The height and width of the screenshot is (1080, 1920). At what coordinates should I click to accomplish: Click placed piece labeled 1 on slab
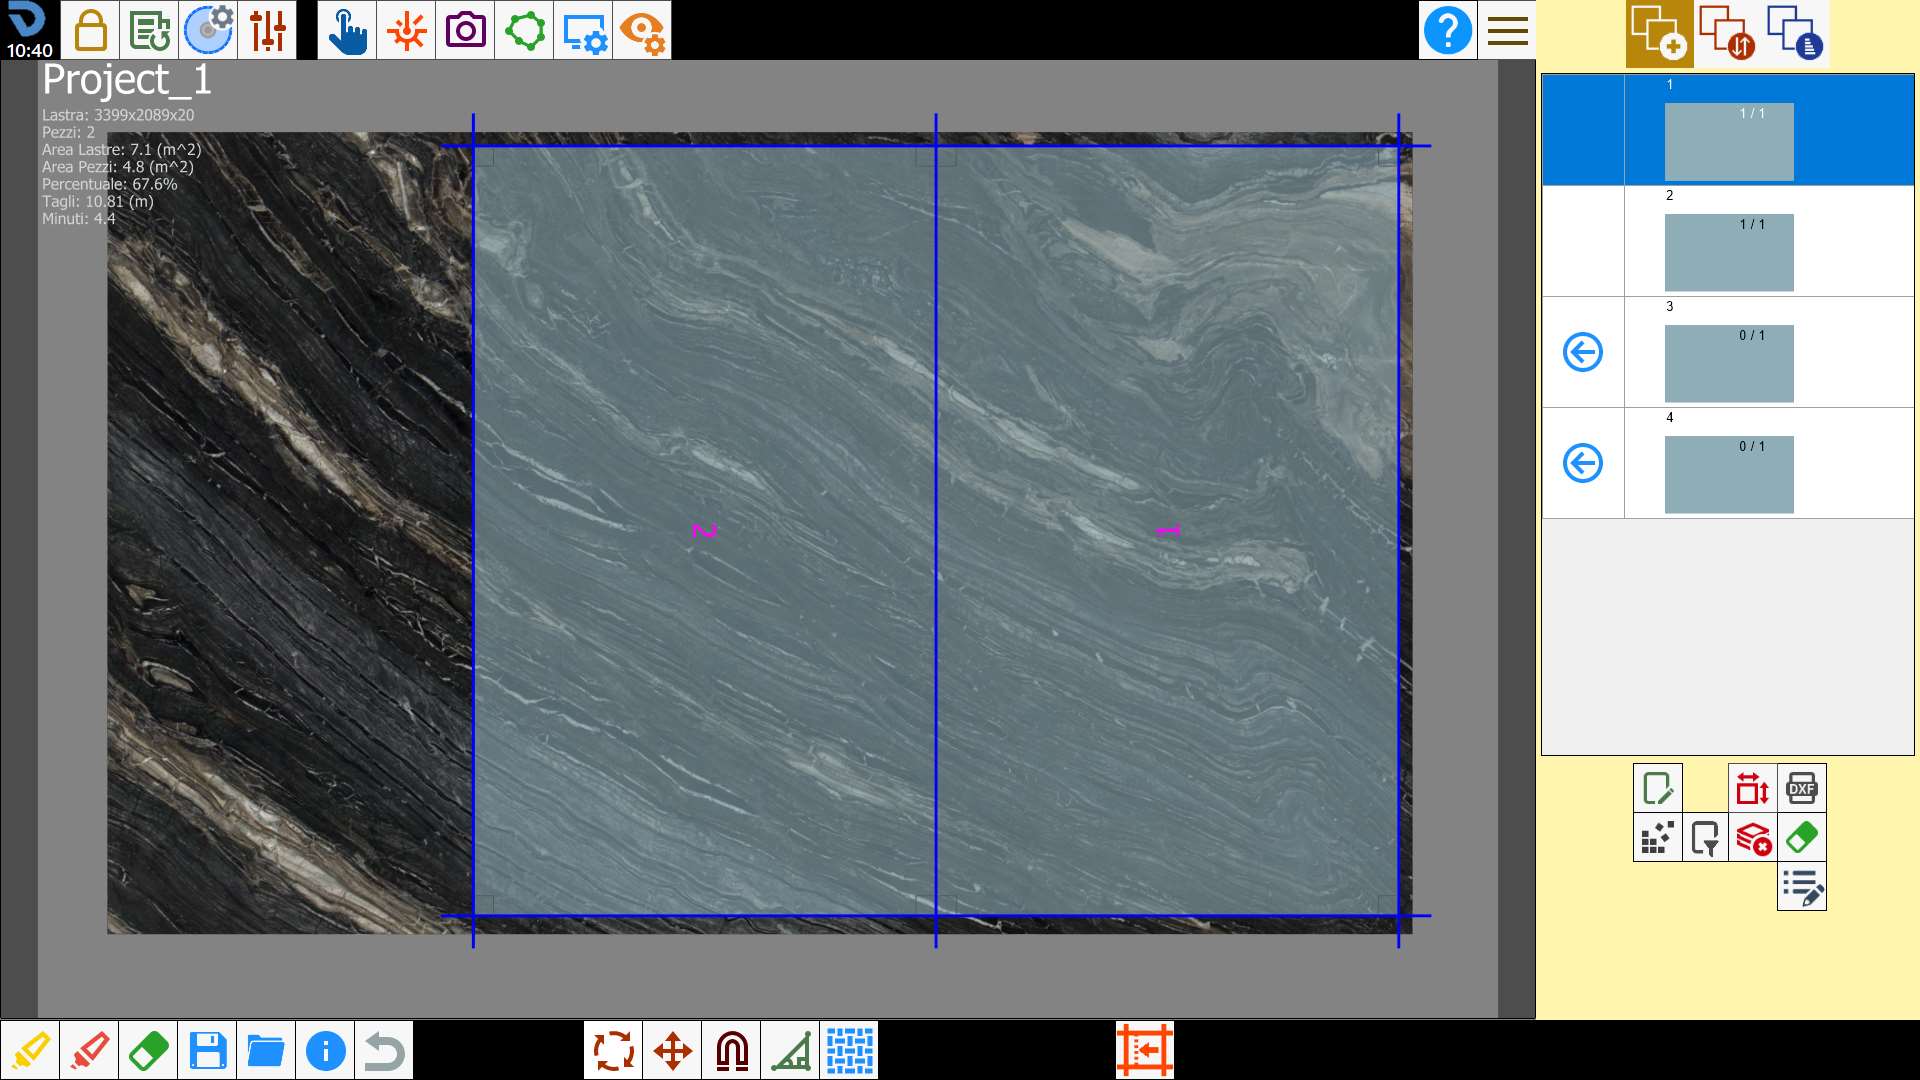1167,531
